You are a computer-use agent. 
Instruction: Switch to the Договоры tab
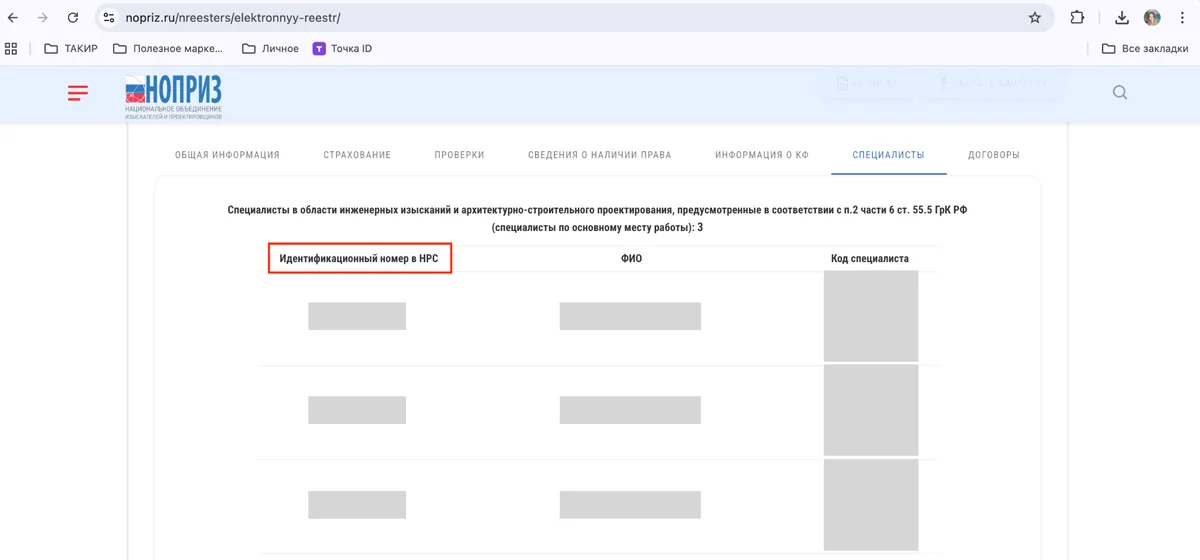[x=994, y=155]
